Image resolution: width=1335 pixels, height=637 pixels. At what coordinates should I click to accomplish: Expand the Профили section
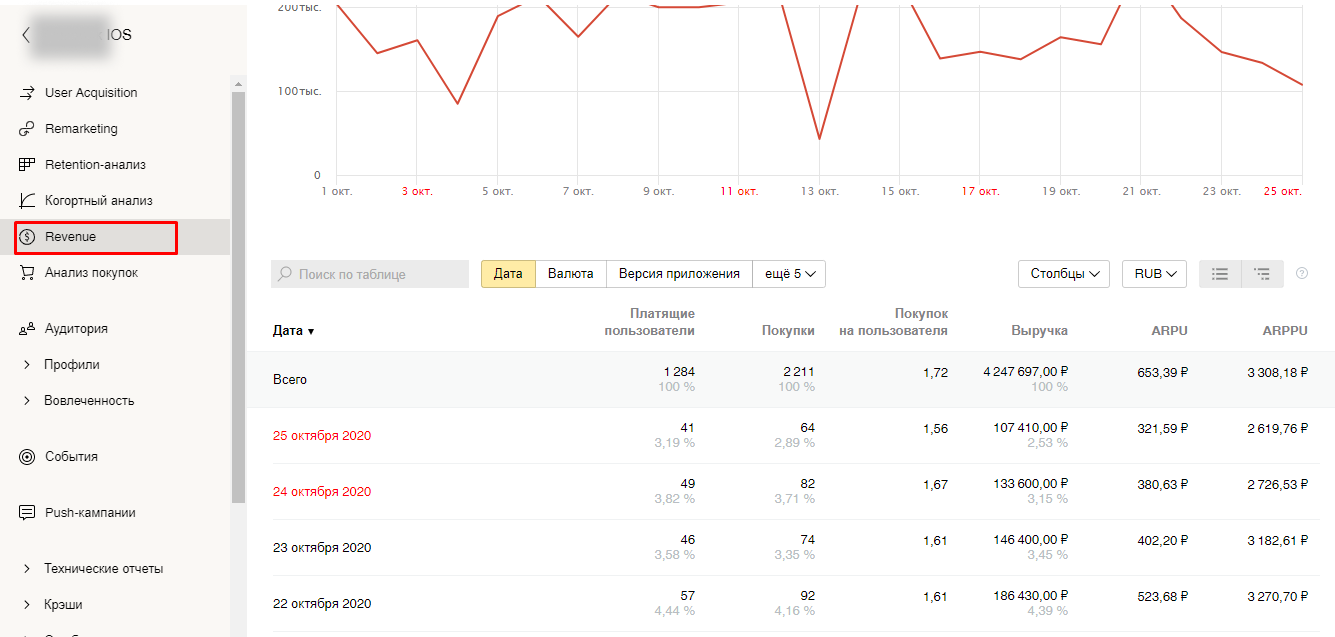[27, 365]
